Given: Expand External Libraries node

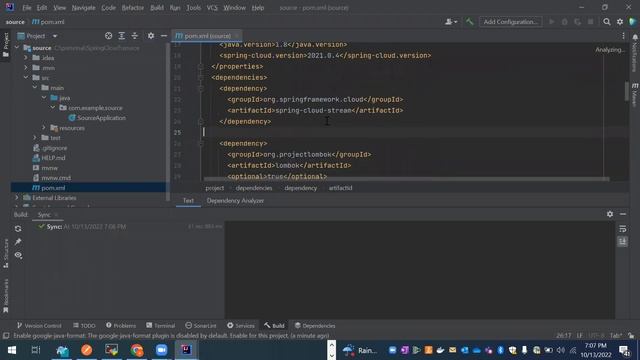Looking at the screenshot, I should (x=17, y=198).
